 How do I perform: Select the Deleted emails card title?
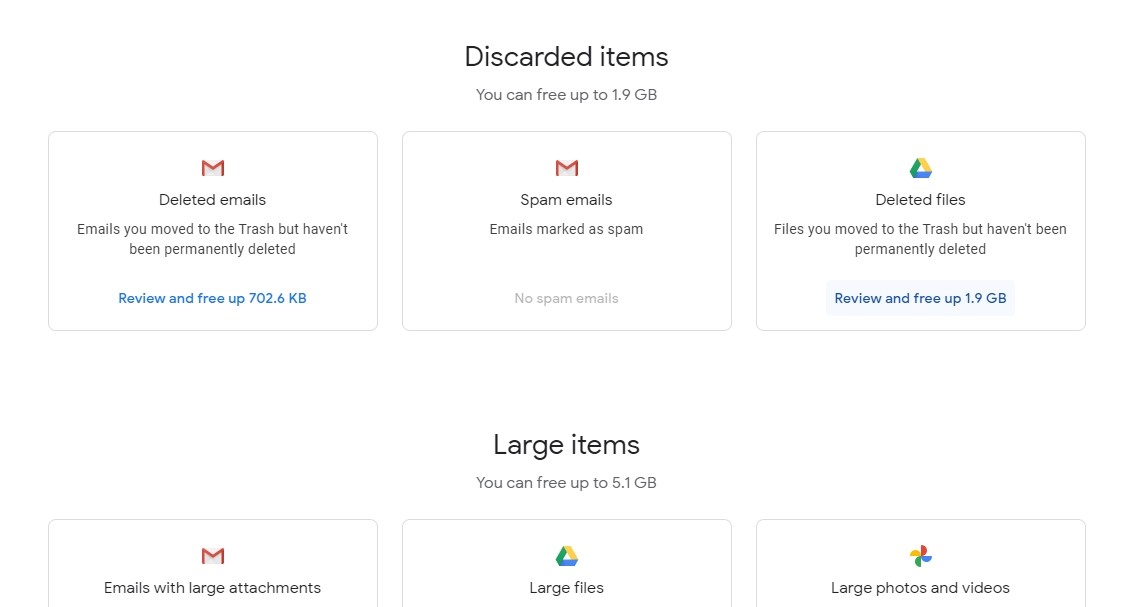click(x=213, y=200)
